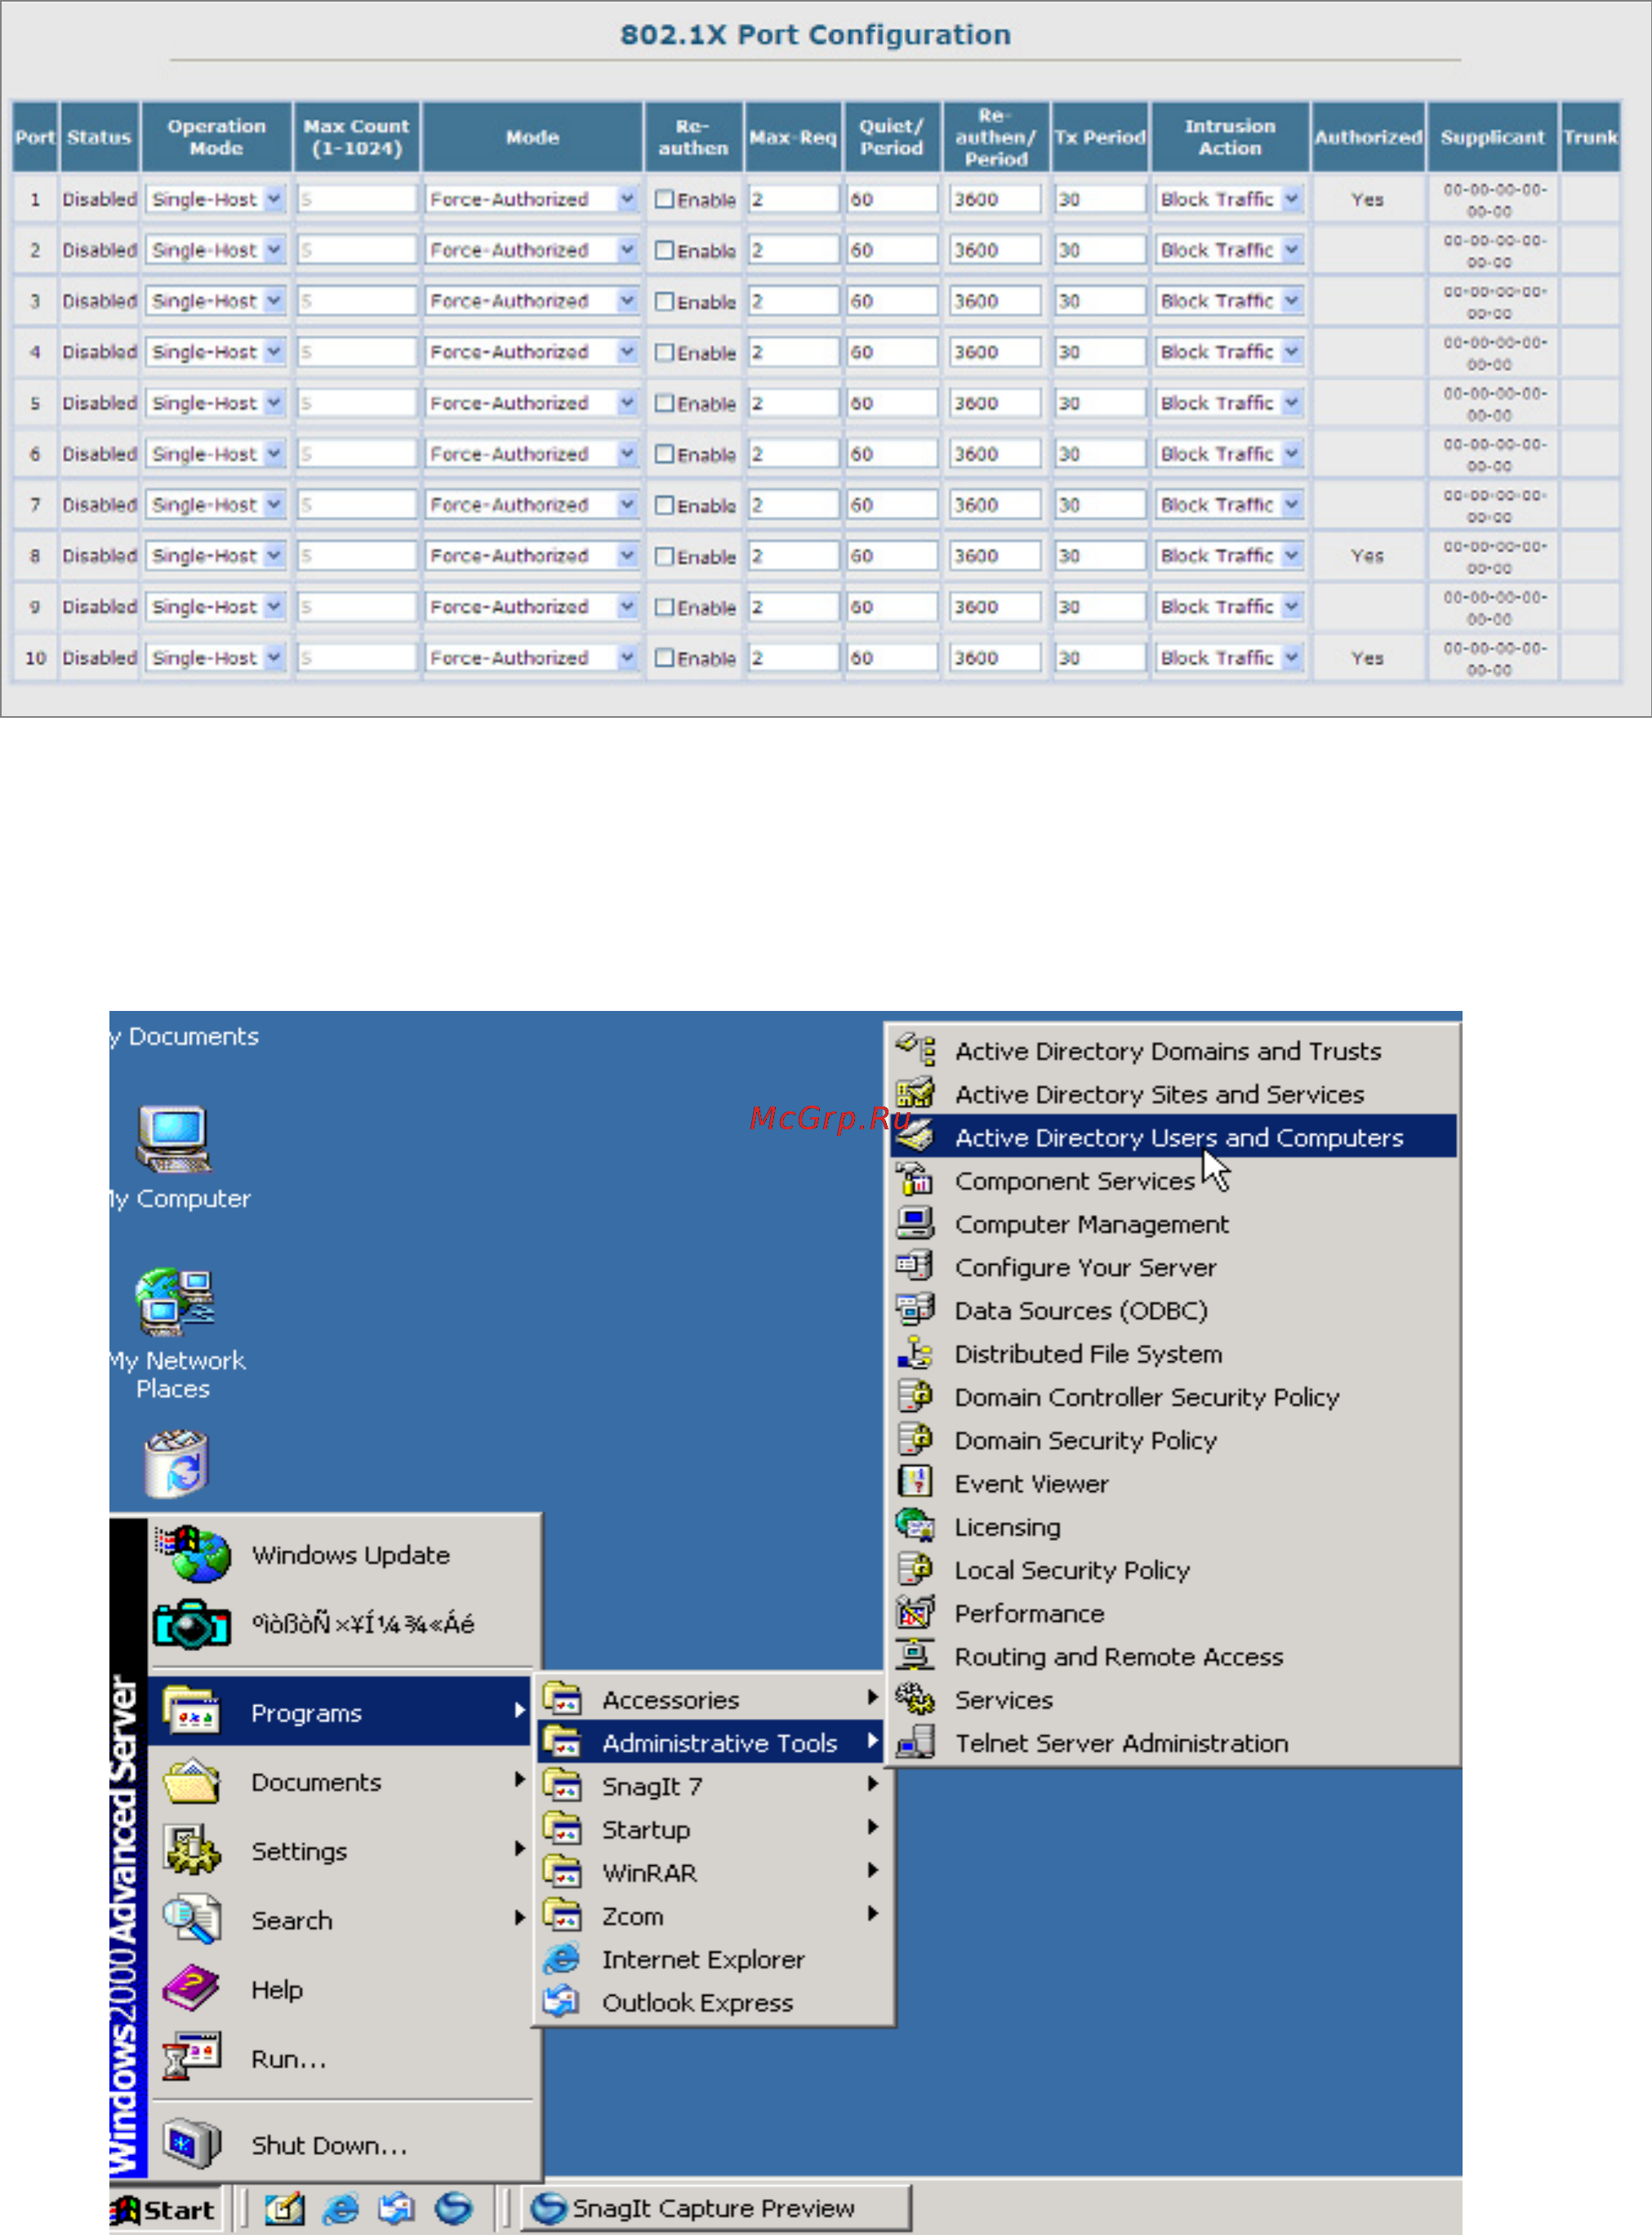Click Routing and Remote Access icon
Screen dimensions: 1652x2235
click(x=915, y=1655)
